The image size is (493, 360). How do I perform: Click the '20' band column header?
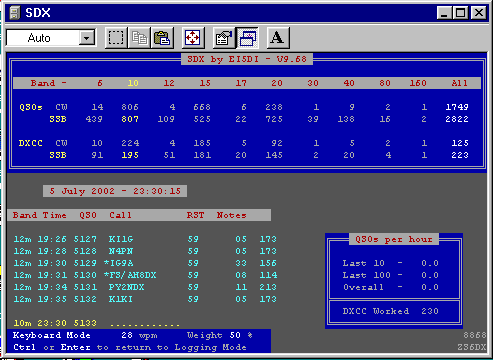tap(277, 83)
